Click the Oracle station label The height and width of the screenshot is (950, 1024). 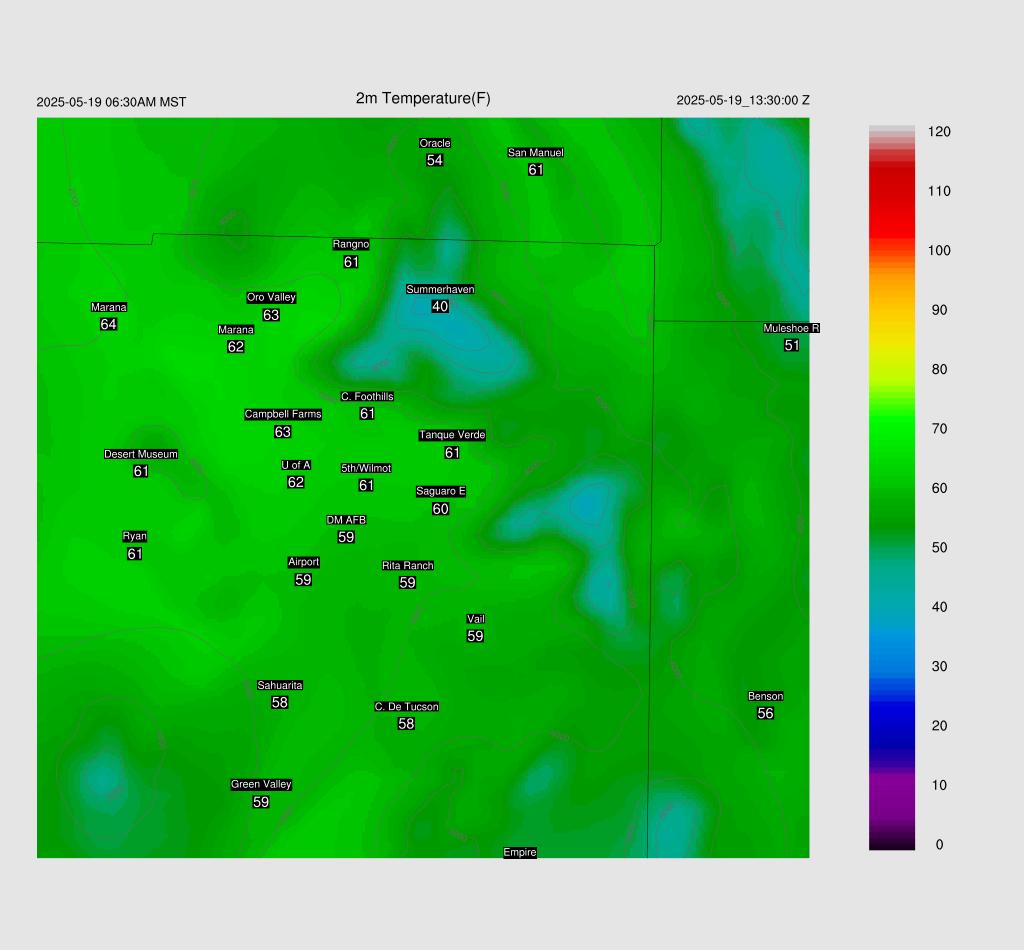tap(435, 143)
